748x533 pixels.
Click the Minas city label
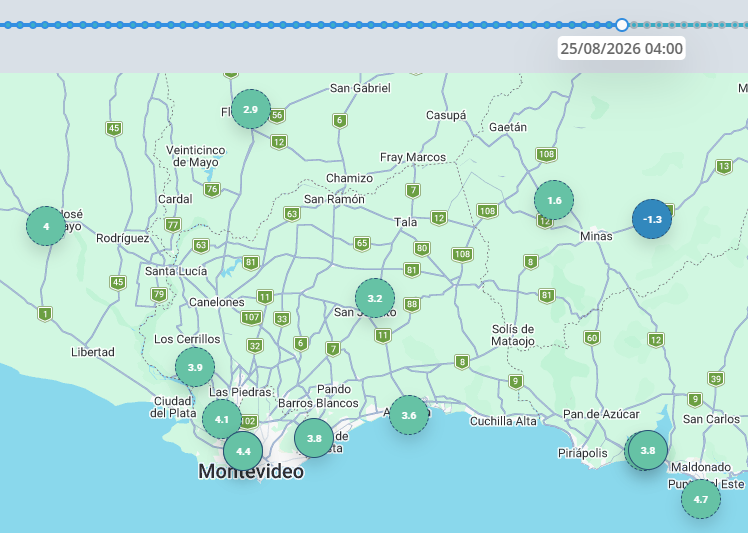[x=596, y=236]
